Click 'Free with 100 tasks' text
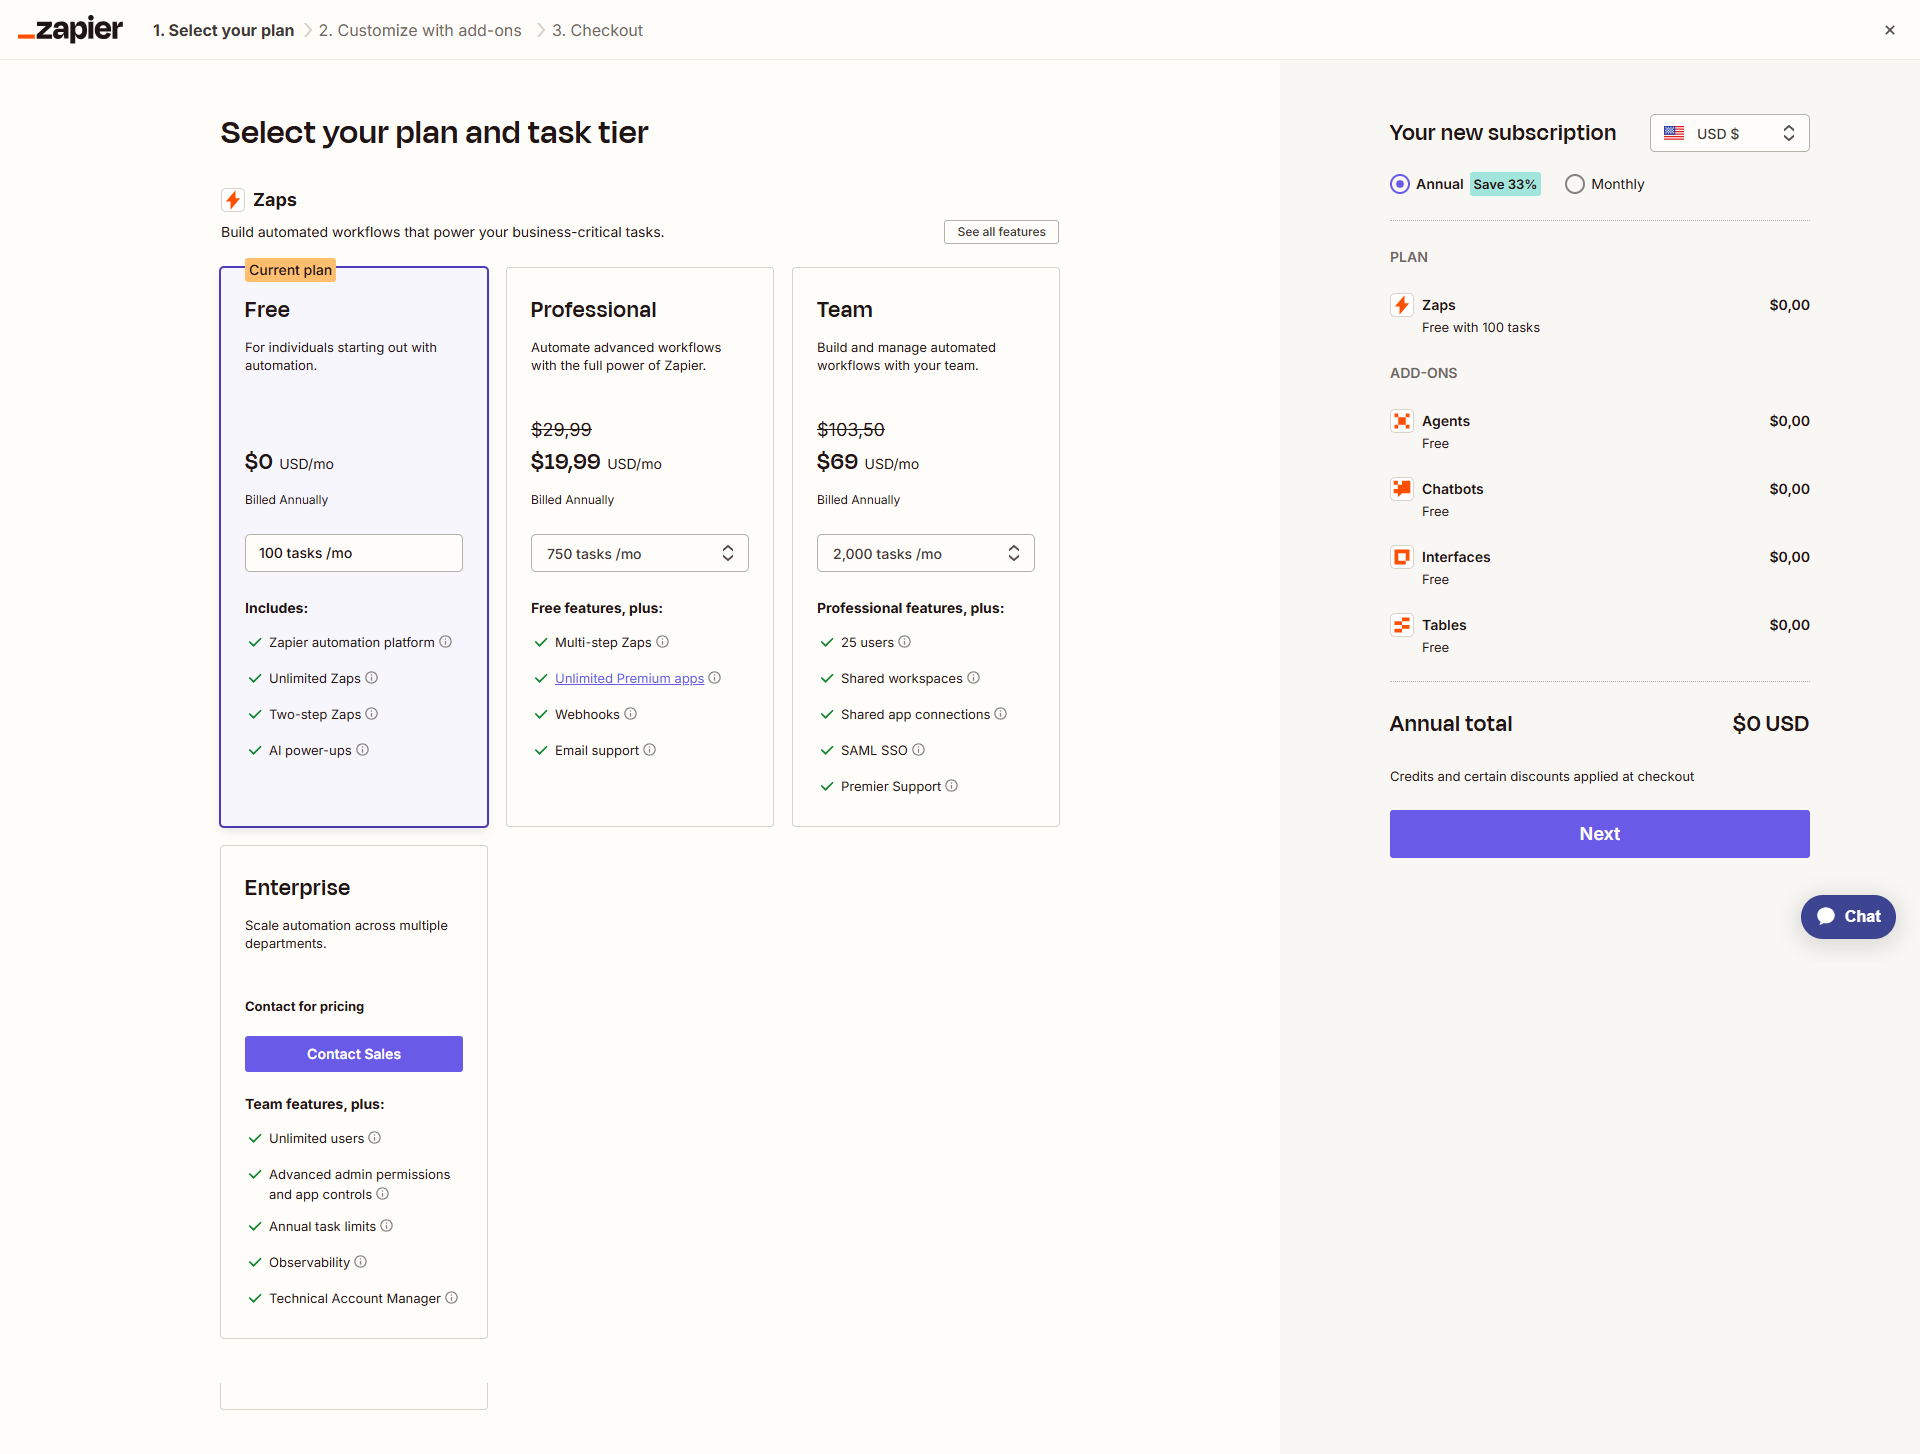The width and height of the screenshot is (1920, 1454). 1481,328
